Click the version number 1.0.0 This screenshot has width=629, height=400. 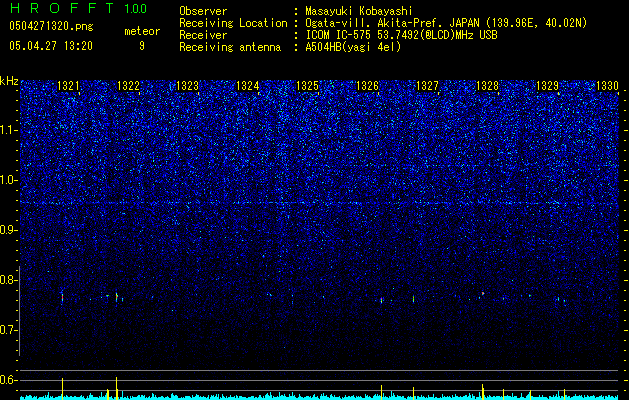click(135, 8)
